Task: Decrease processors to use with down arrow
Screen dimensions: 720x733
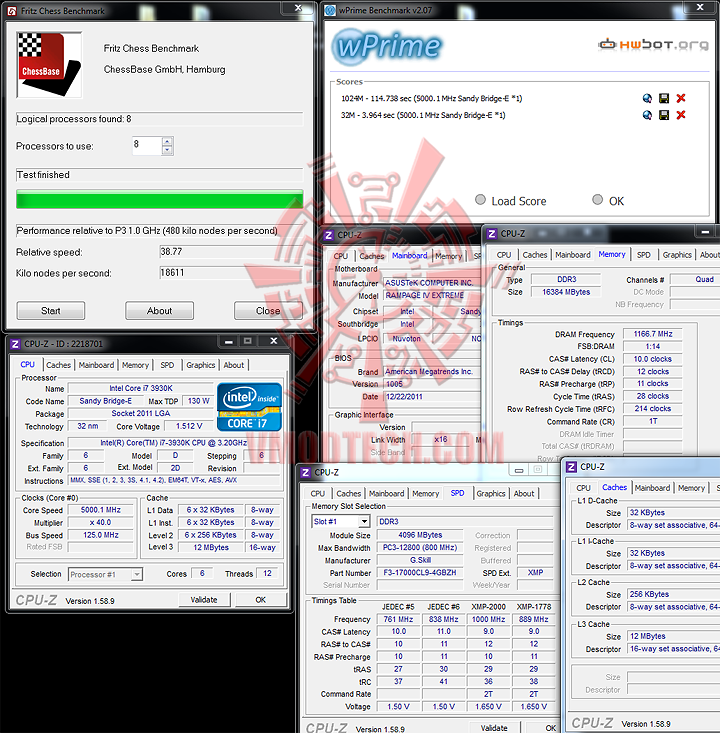Action: tap(167, 150)
